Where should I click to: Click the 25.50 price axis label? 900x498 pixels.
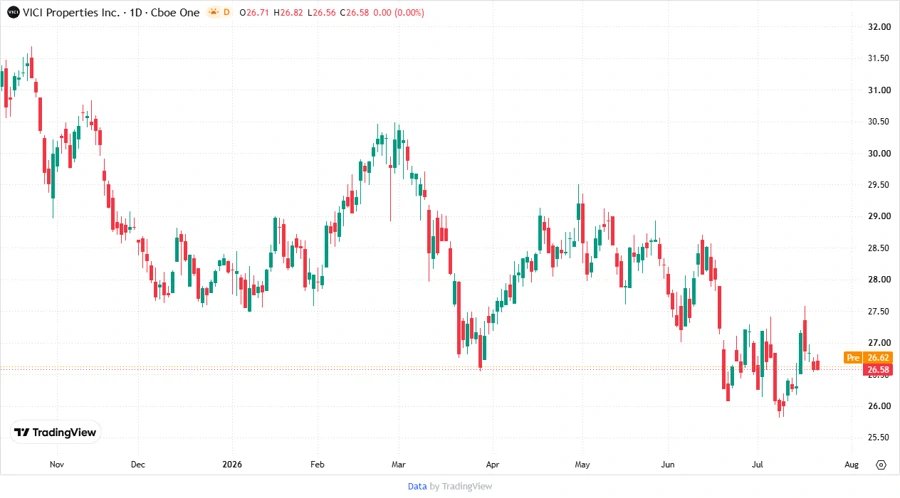[879, 438]
